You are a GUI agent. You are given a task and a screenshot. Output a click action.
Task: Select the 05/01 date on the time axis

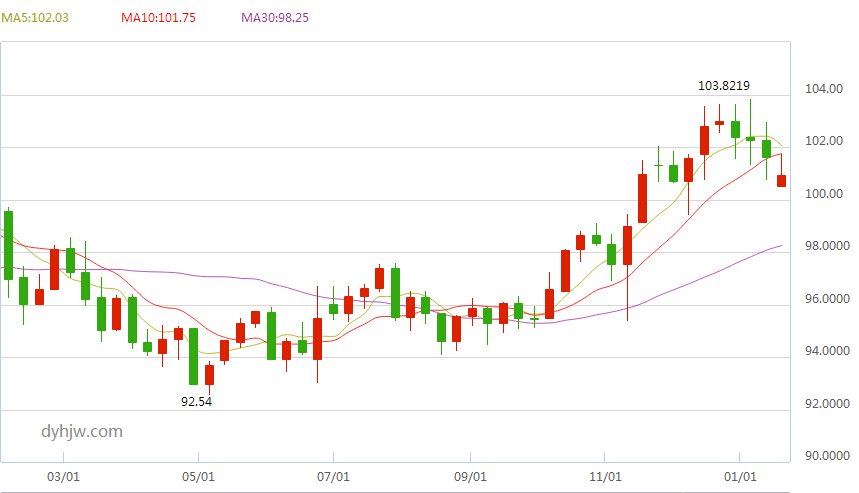click(x=198, y=477)
